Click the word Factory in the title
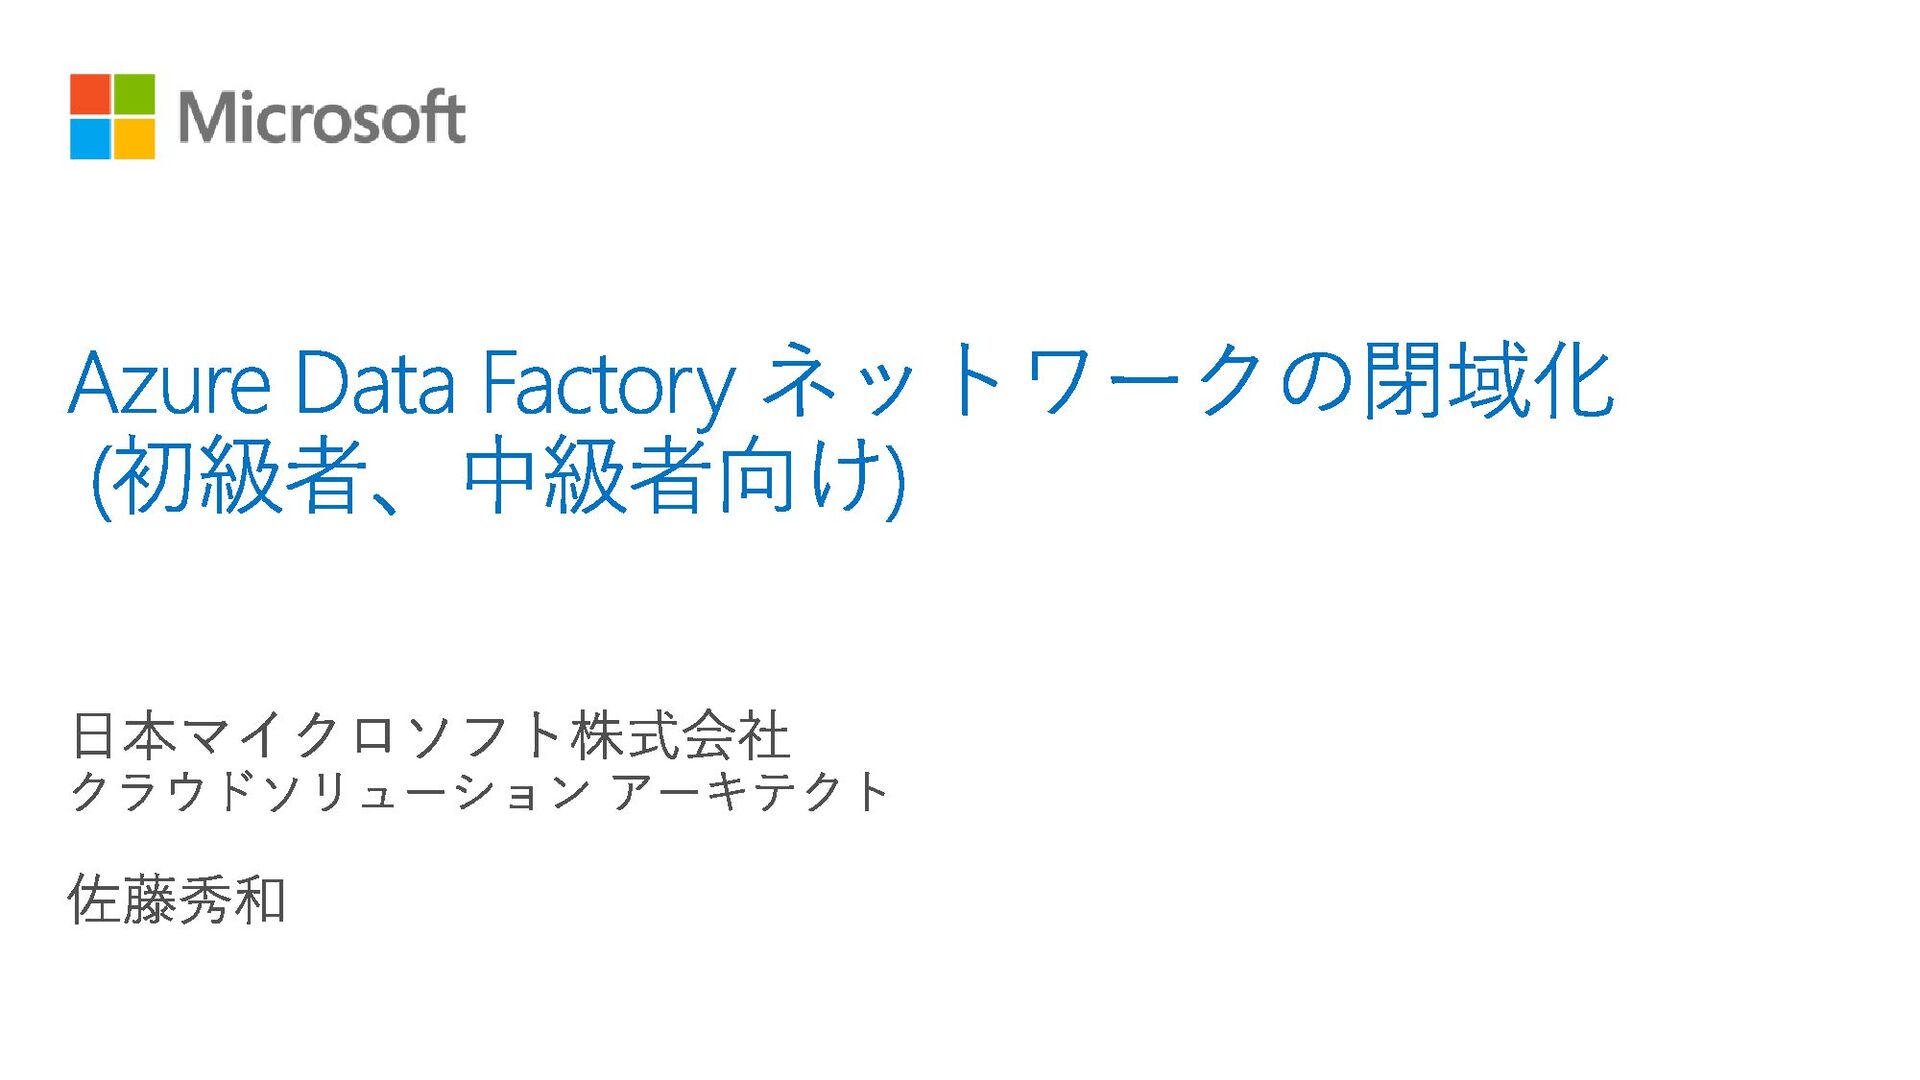This screenshot has height=1080, width=1920. (x=609, y=388)
